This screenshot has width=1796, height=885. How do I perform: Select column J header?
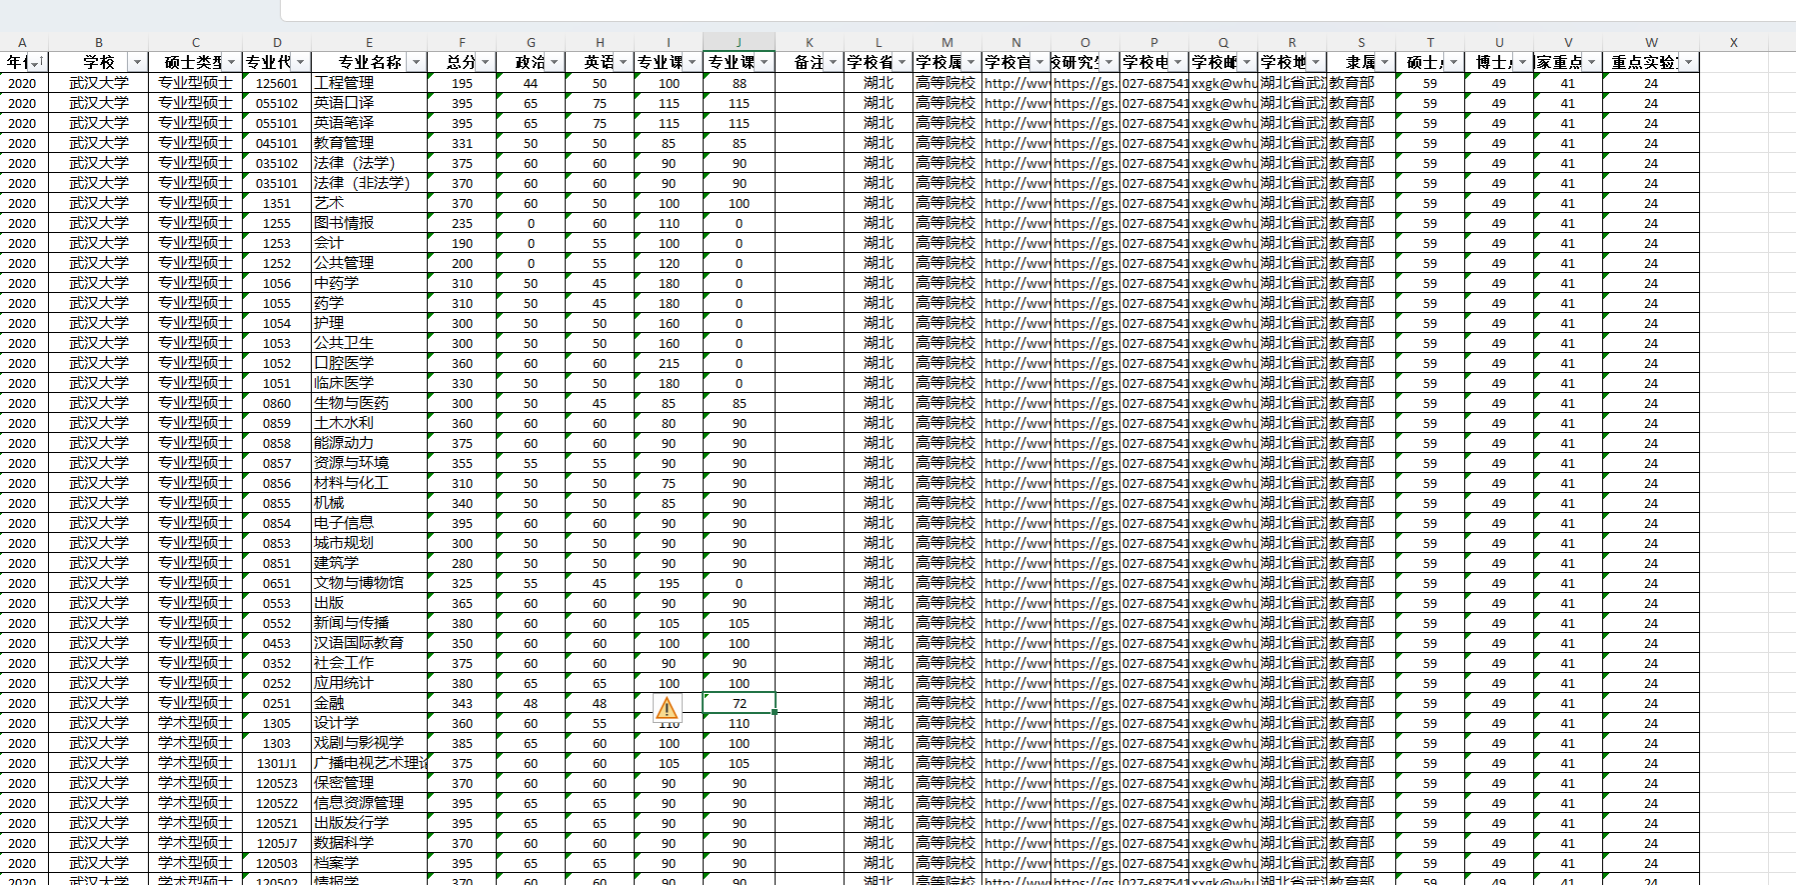(x=739, y=42)
